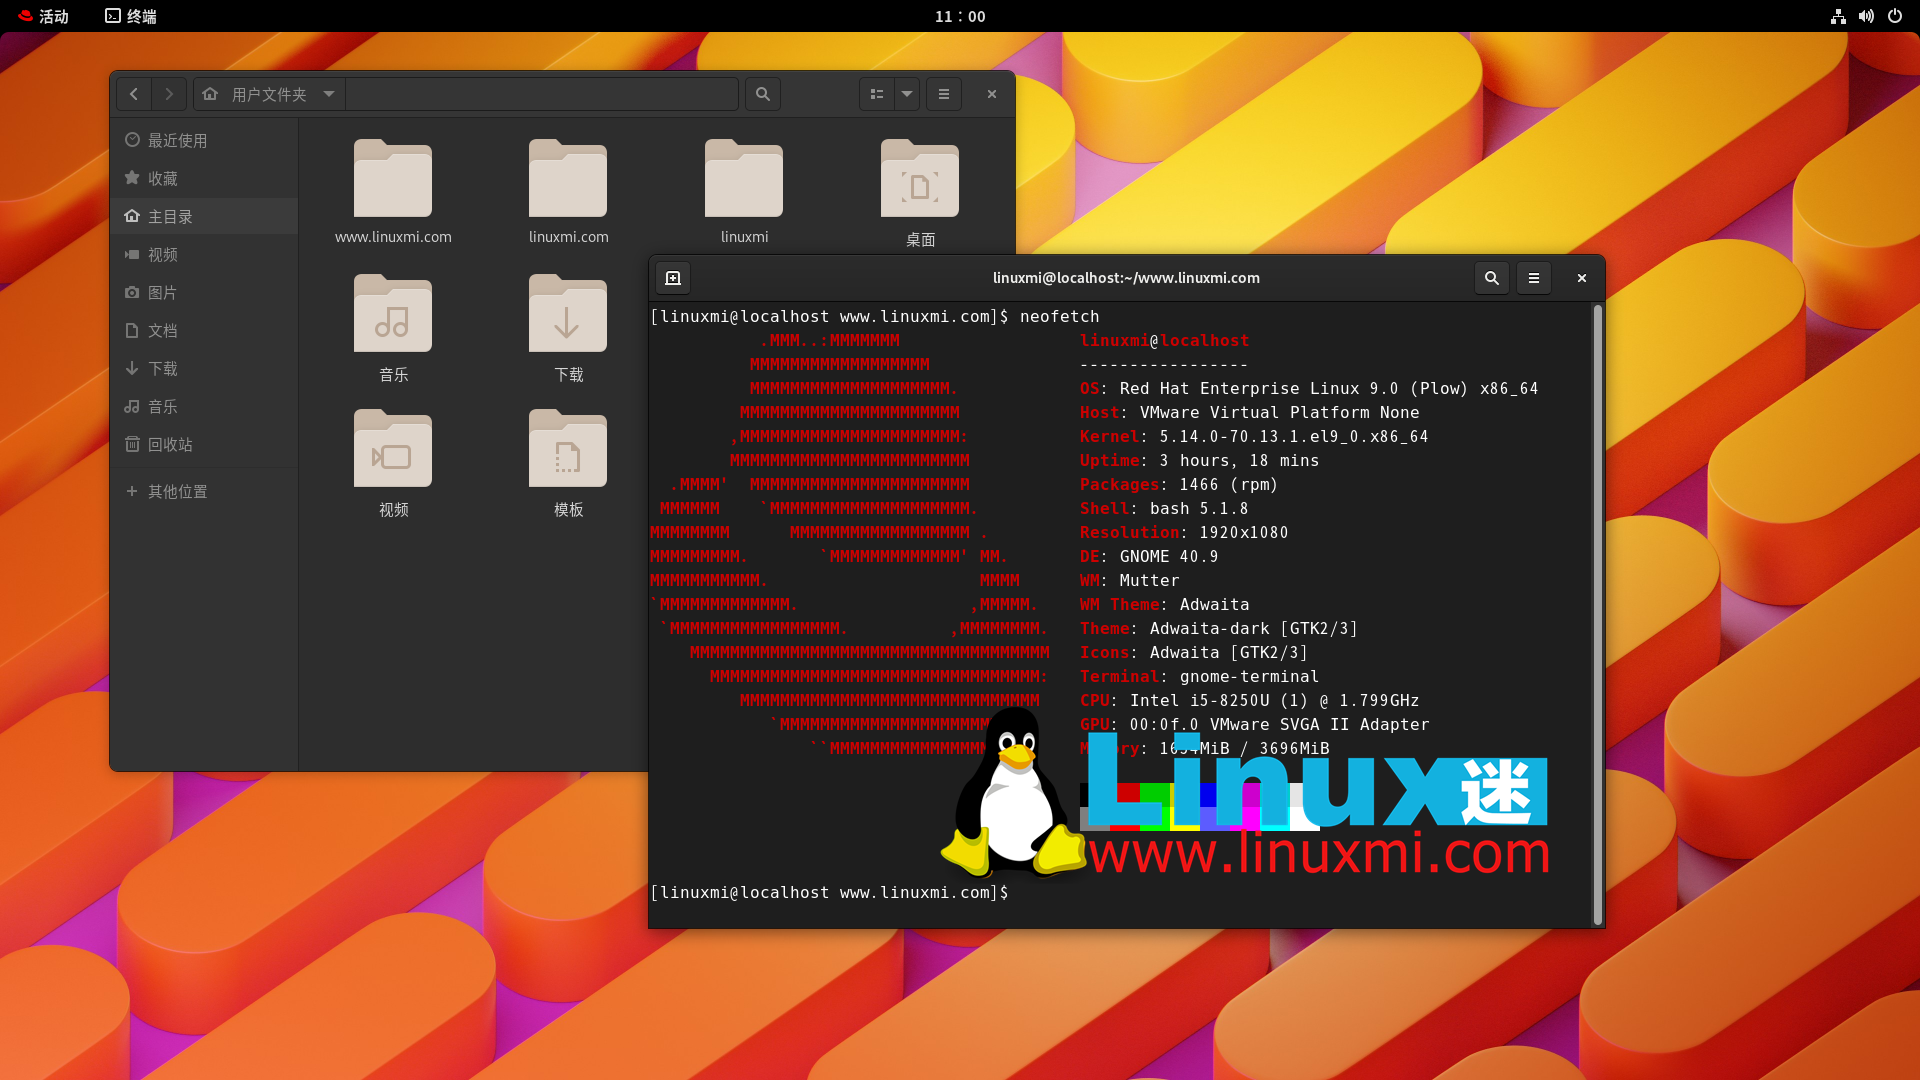Open 终端 app menu in top bar
The width and height of the screenshot is (1920, 1080).
tap(131, 16)
